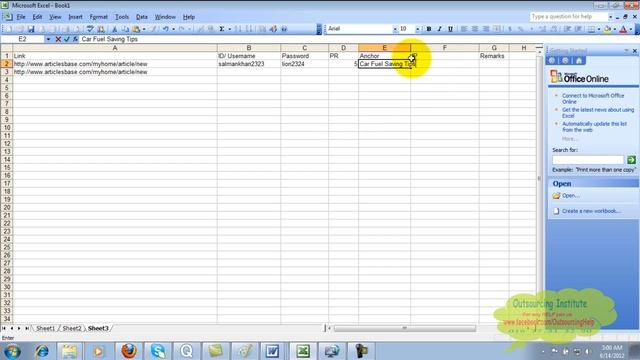
Task: Paste clipboard contents using the Paste icon
Action: (136, 29)
